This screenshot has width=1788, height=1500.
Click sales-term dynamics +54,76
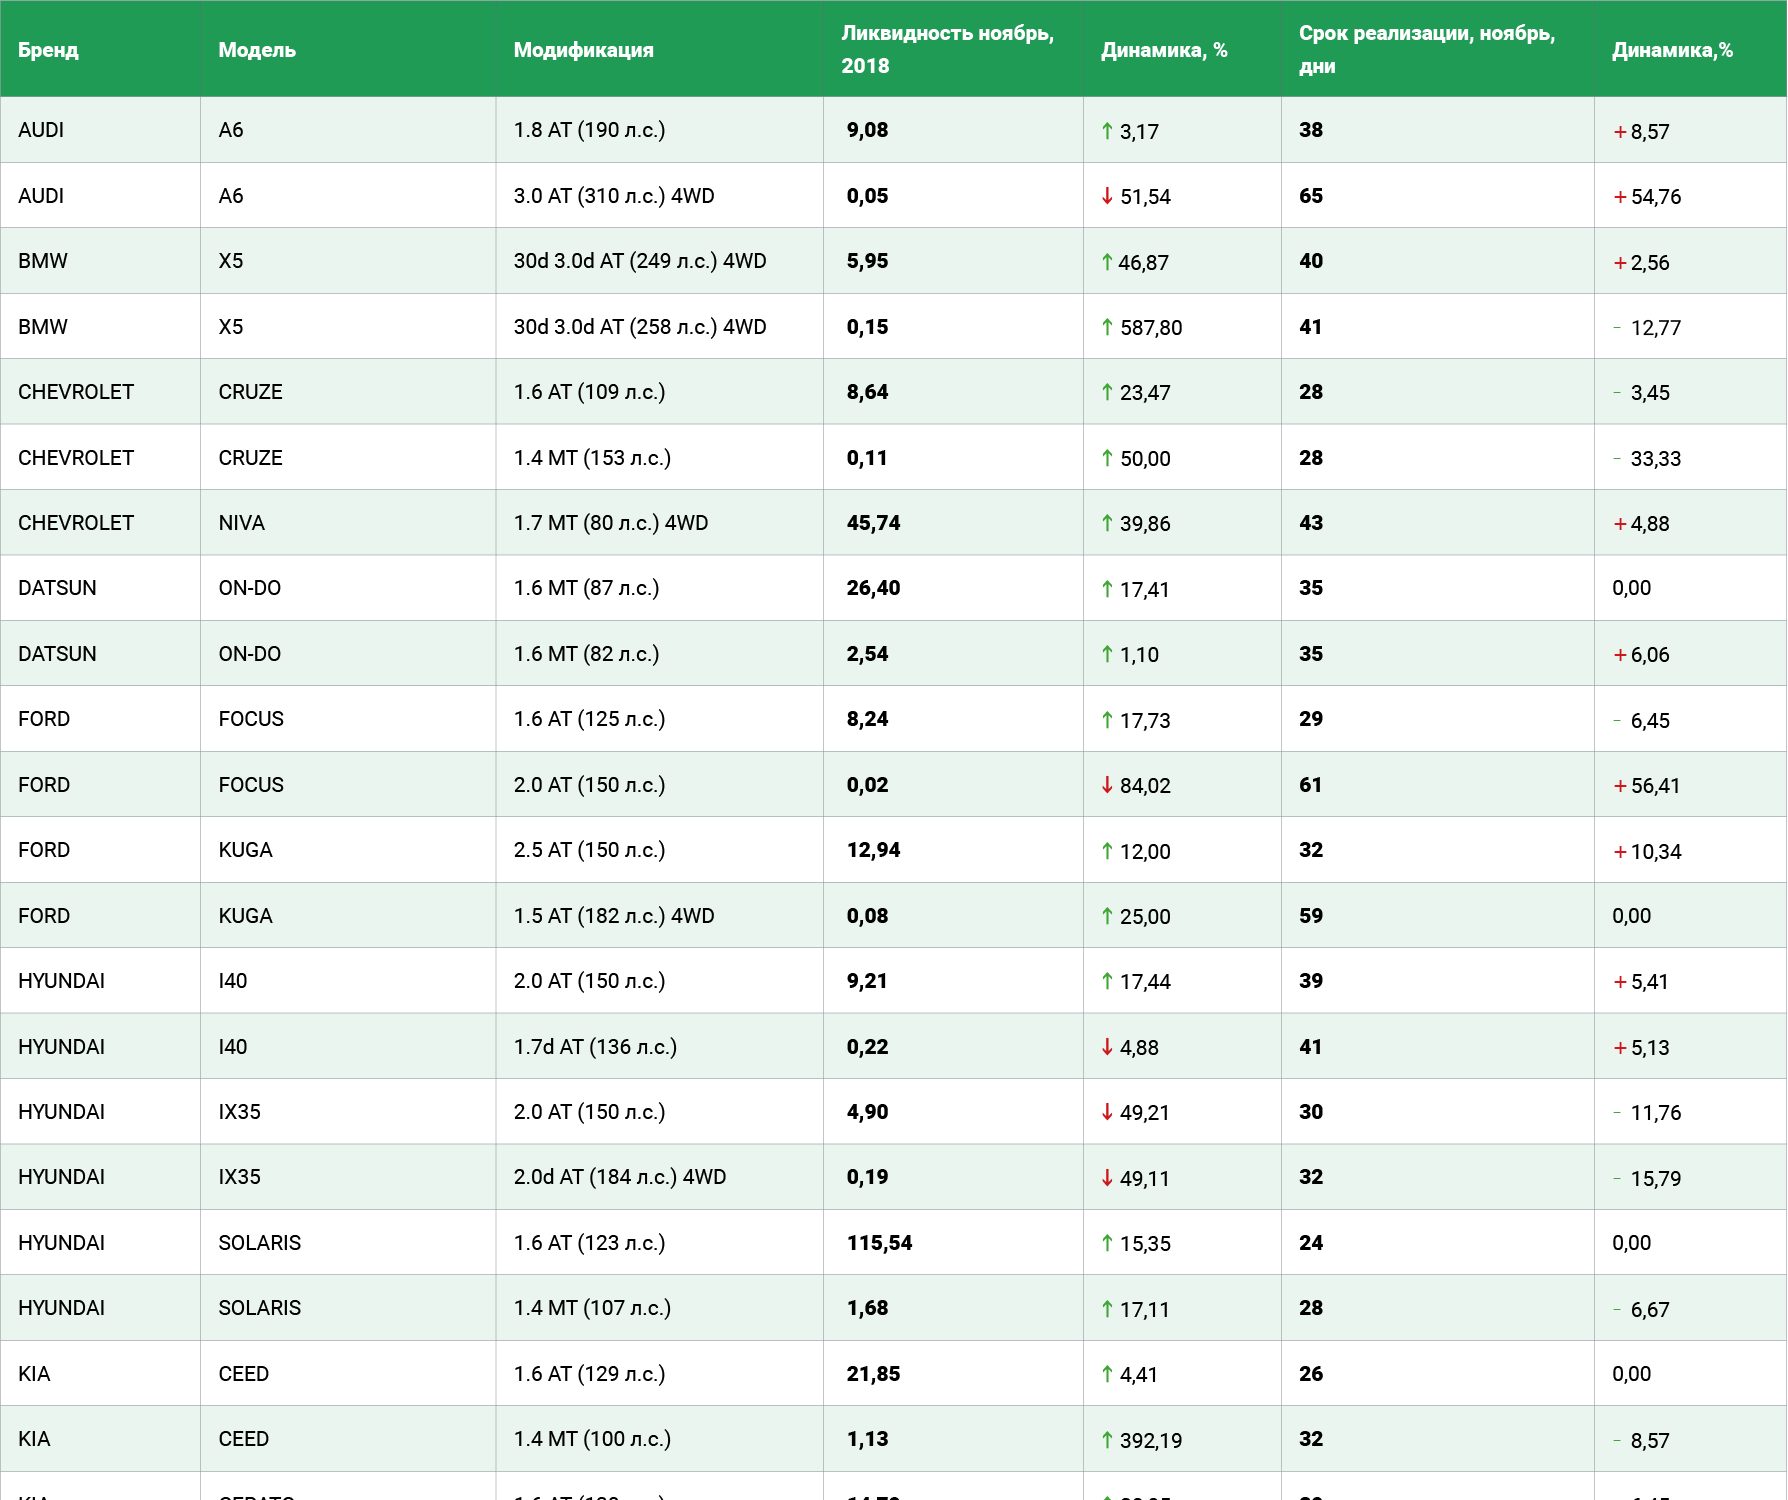pyautogui.click(x=1647, y=197)
